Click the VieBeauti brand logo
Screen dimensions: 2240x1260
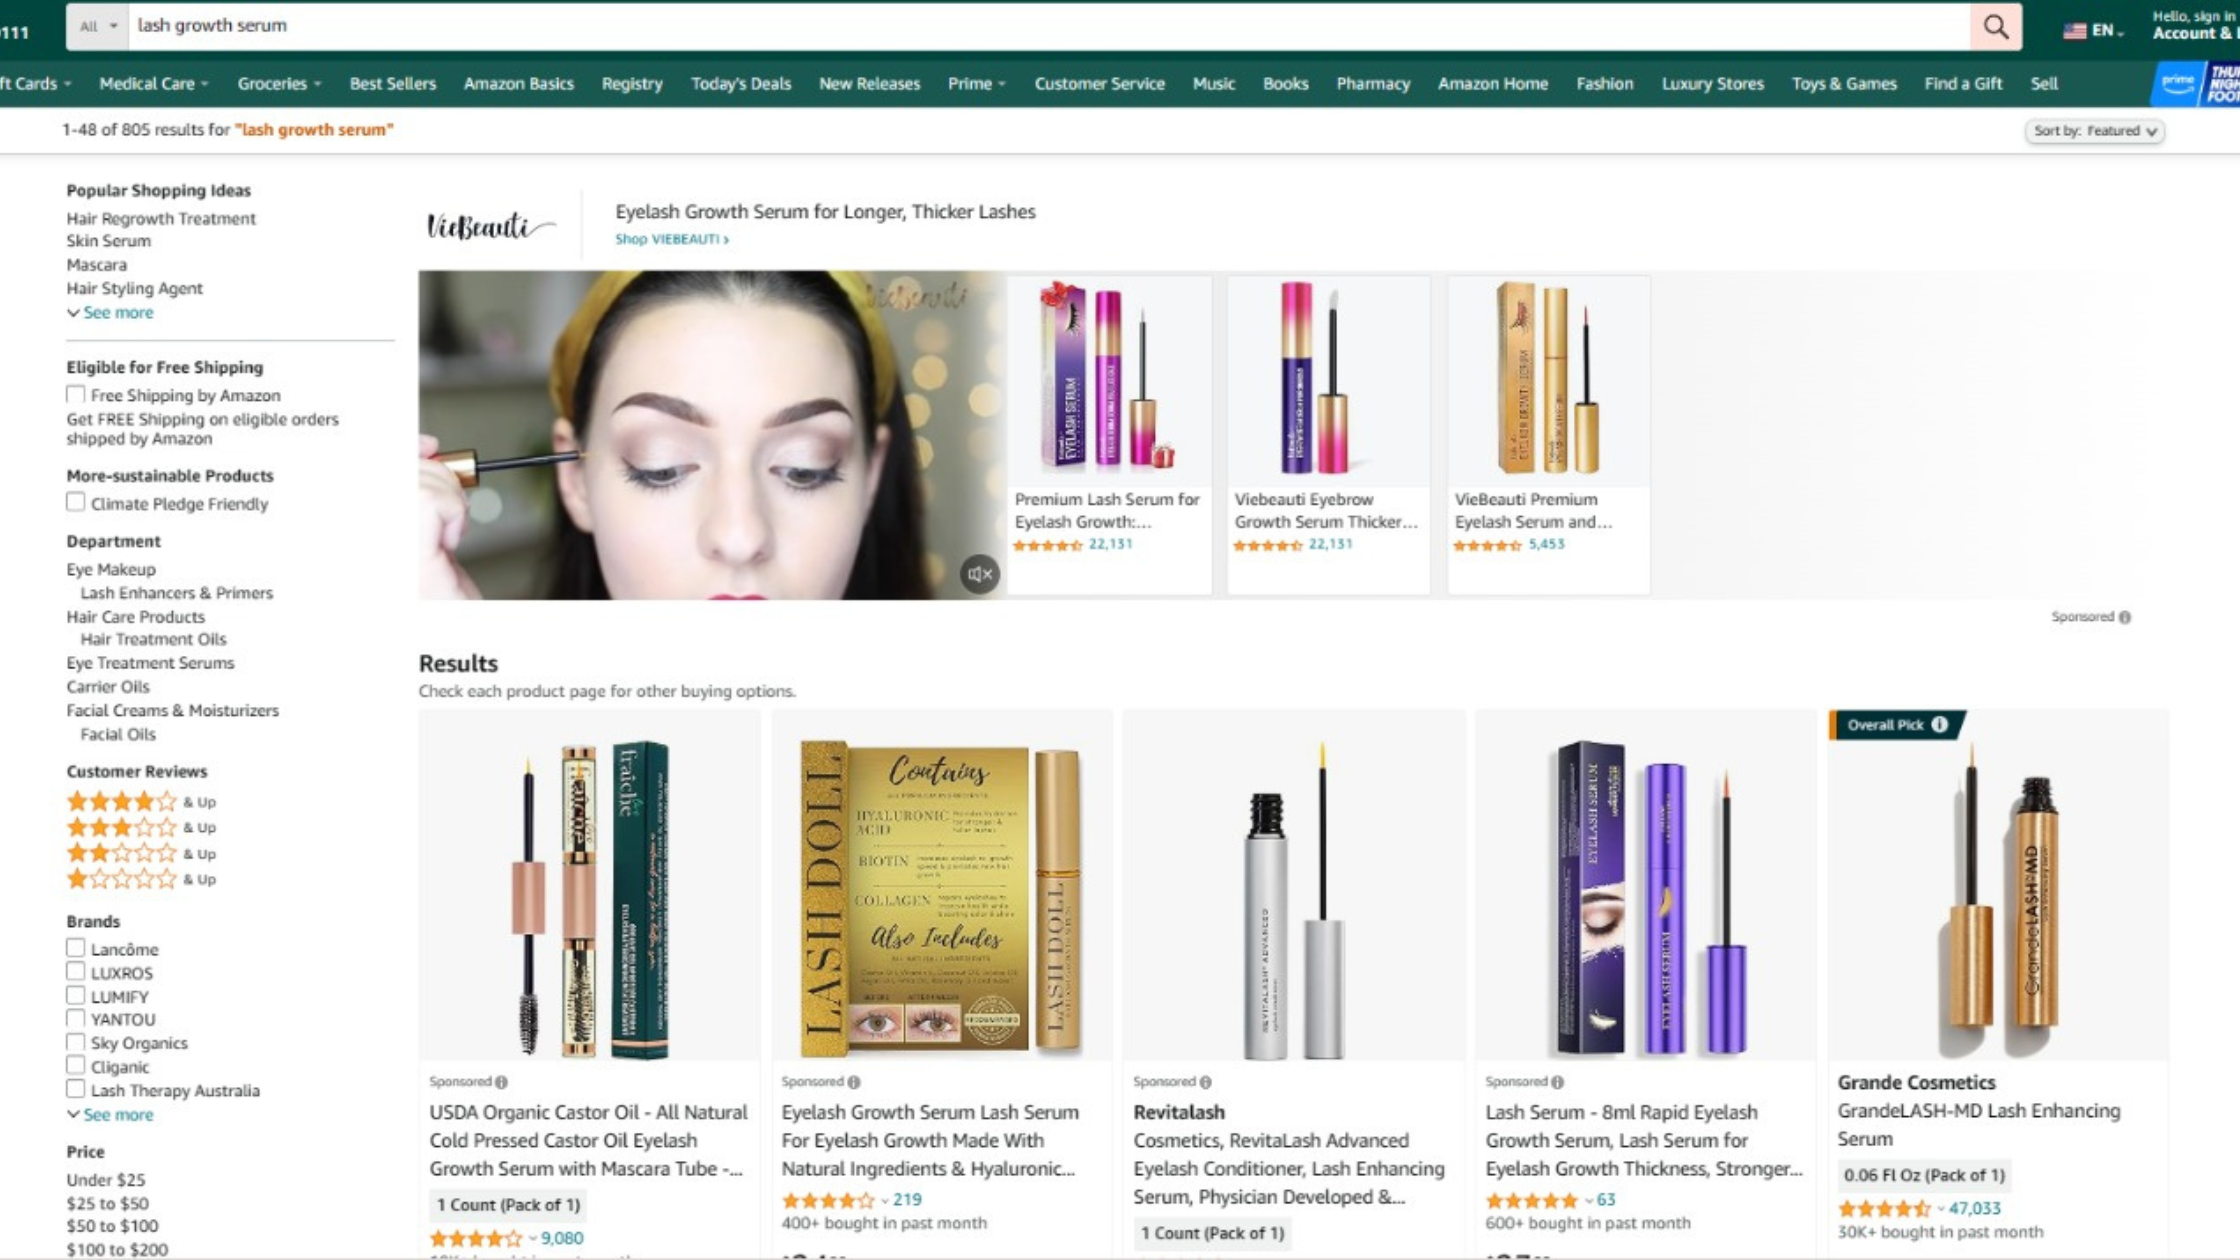490,227
